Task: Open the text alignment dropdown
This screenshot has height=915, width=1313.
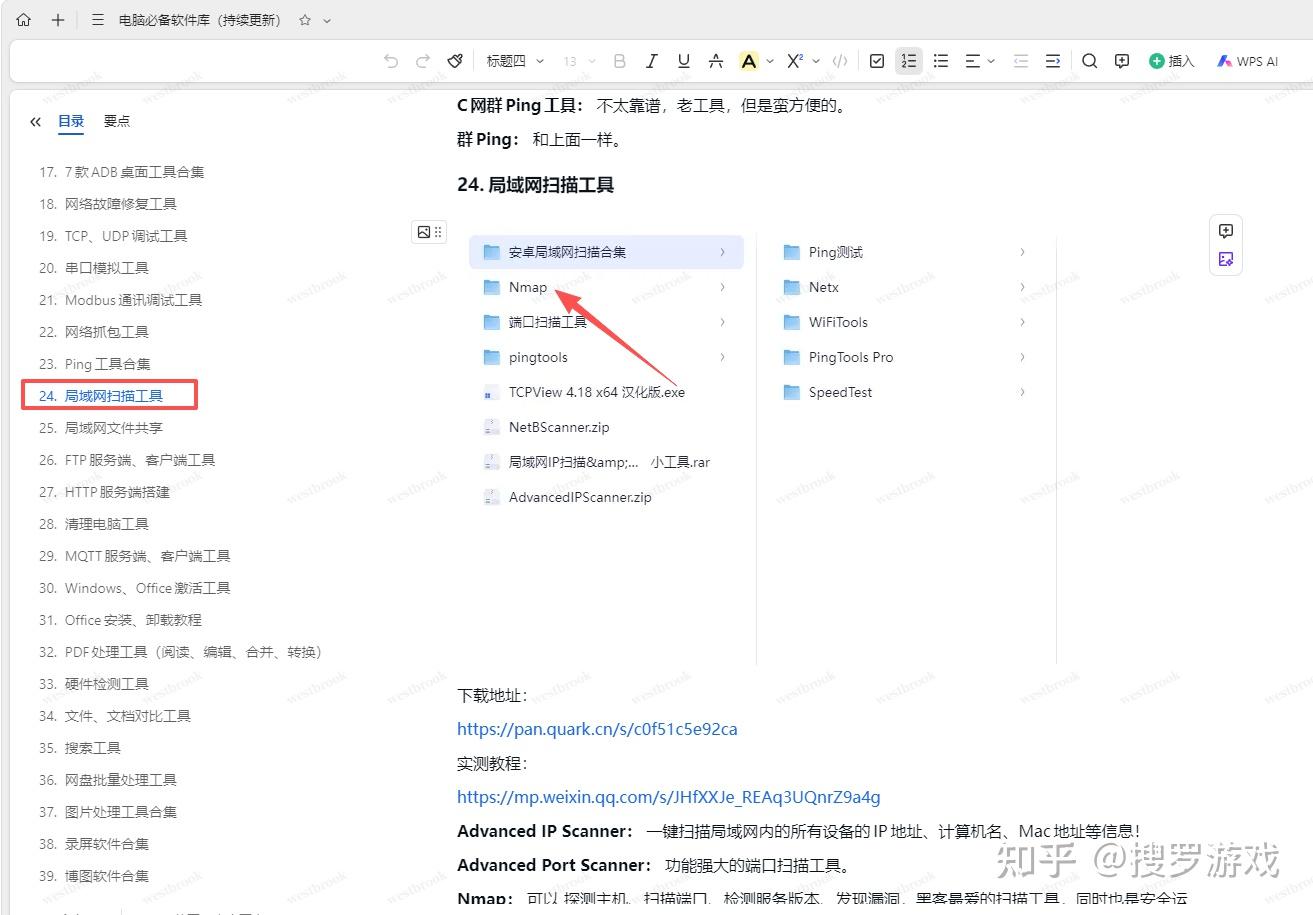Action: (x=980, y=61)
